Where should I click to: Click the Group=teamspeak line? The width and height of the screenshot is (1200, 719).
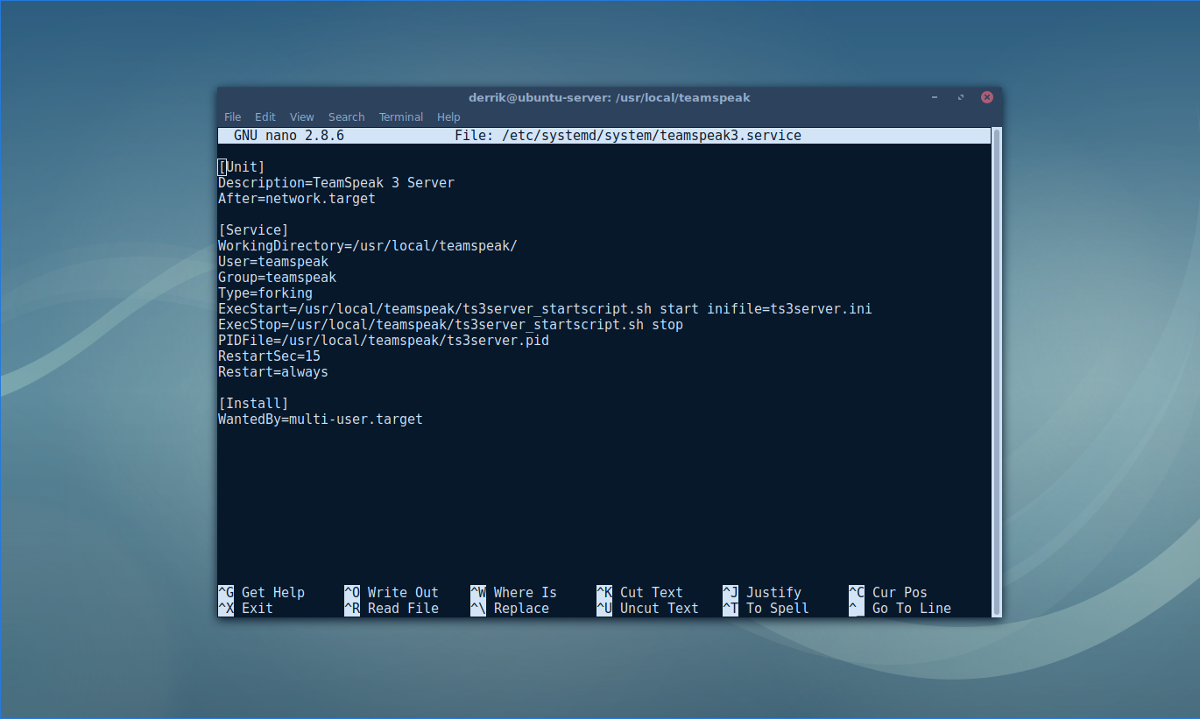click(277, 277)
